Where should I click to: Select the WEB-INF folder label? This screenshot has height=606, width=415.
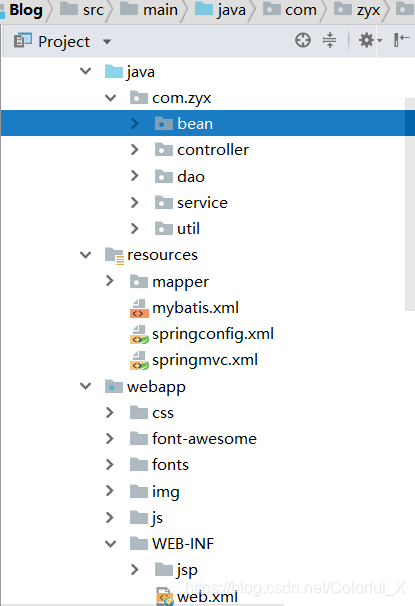(x=183, y=544)
